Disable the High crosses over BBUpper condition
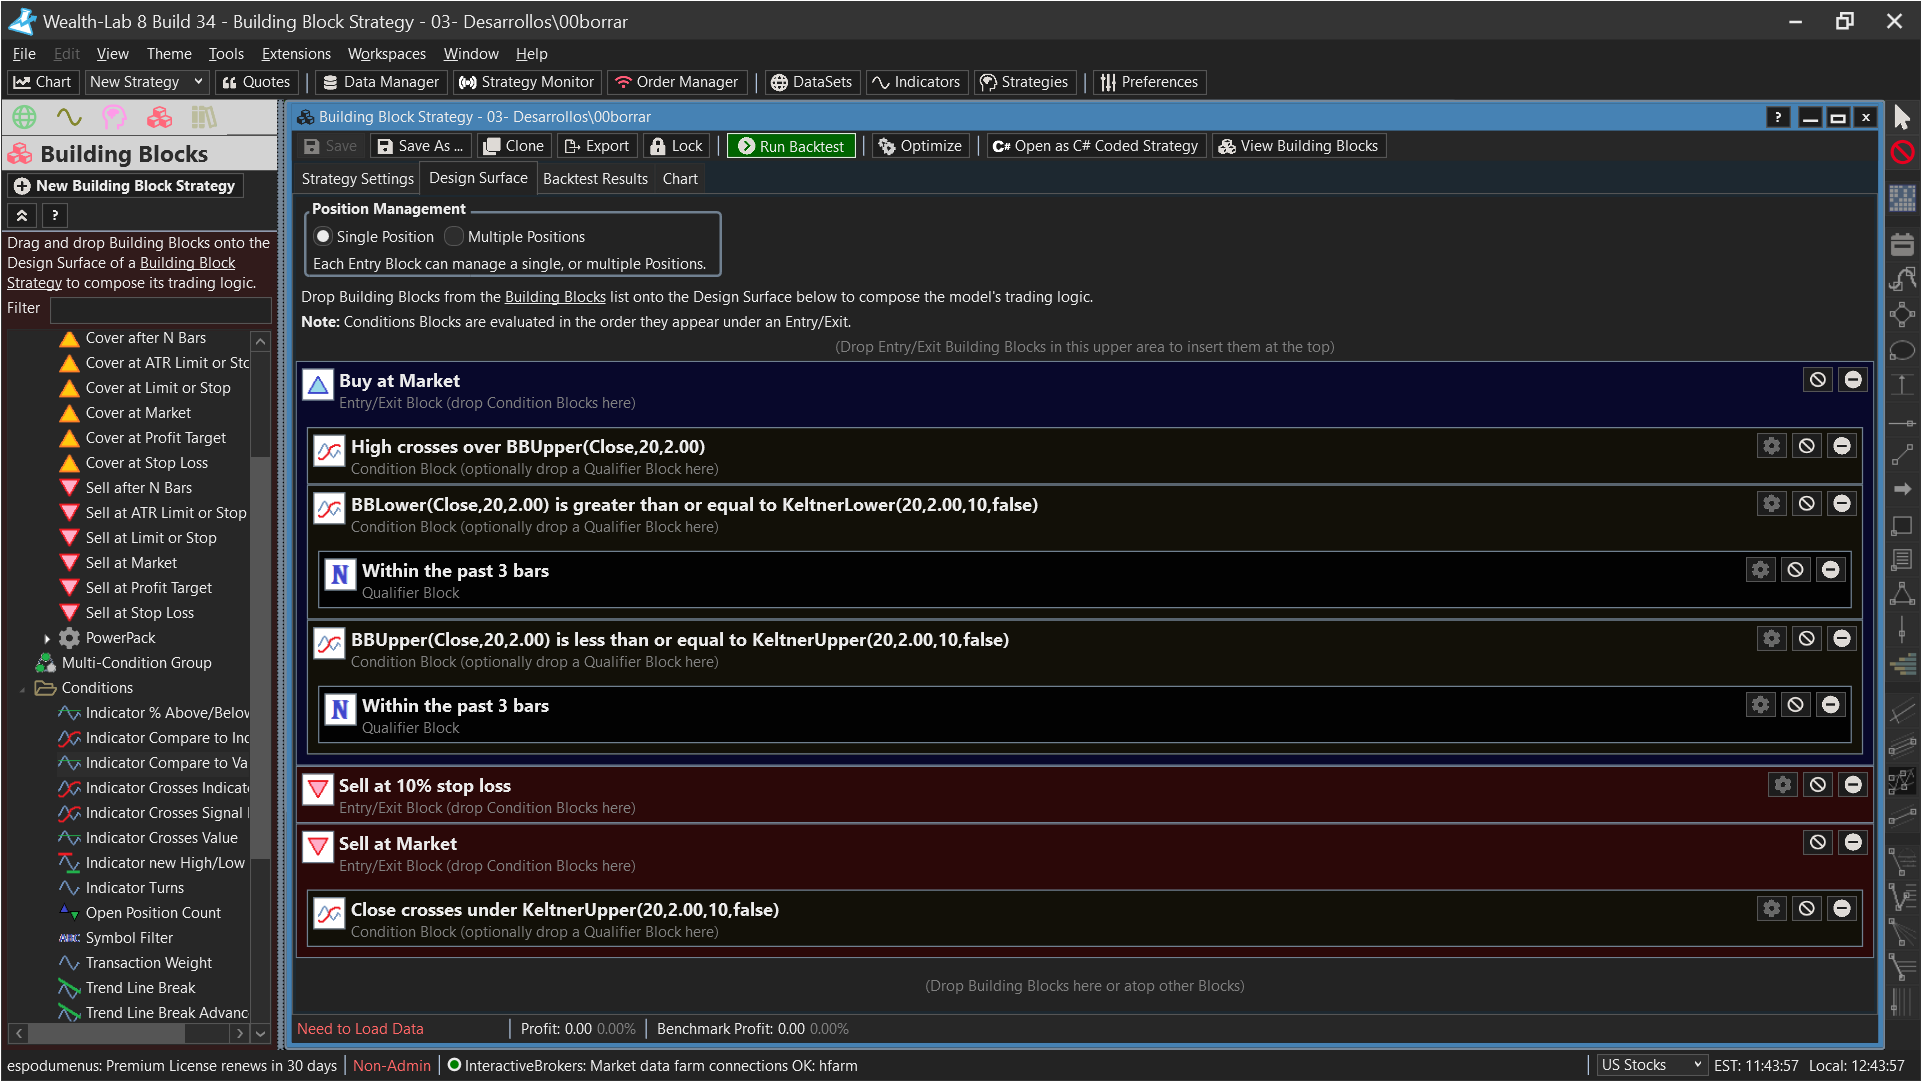Viewport: 1922px width, 1082px height. pos(1806,446)
